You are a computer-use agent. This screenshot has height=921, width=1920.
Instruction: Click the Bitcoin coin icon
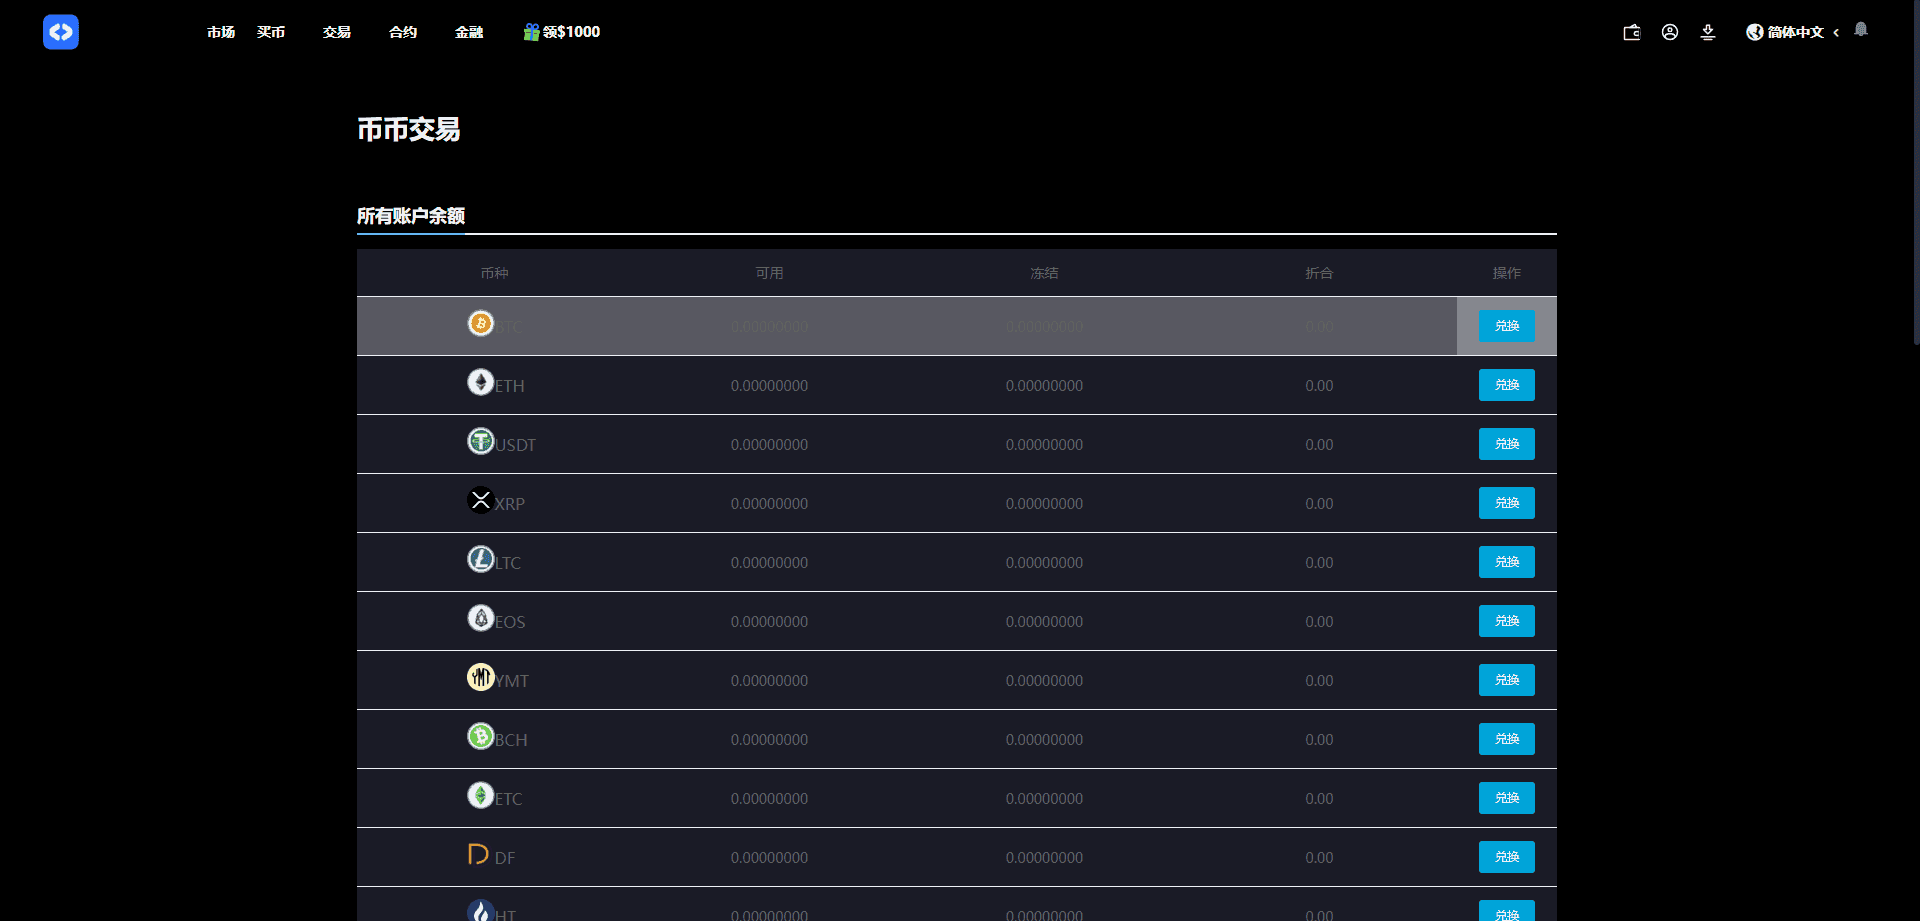481,324
